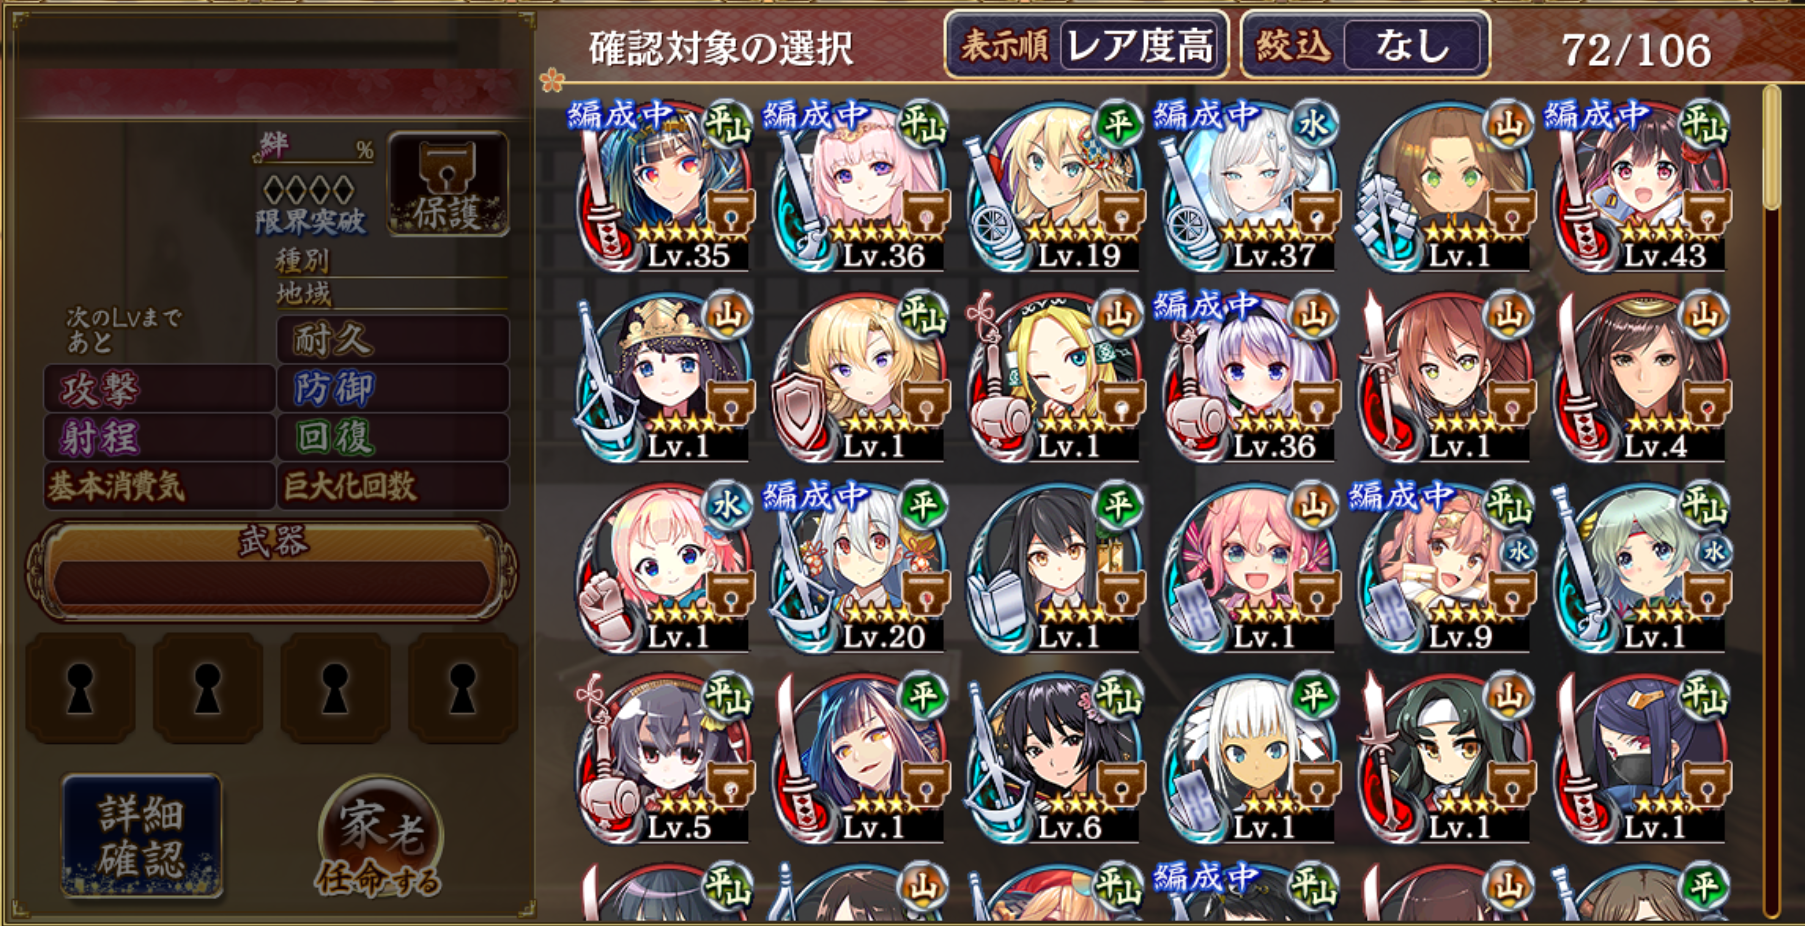Select the Lv.37 silver-haired water-type character
This screenshot has width=1805, height=926.
(x=1249, y=185)
